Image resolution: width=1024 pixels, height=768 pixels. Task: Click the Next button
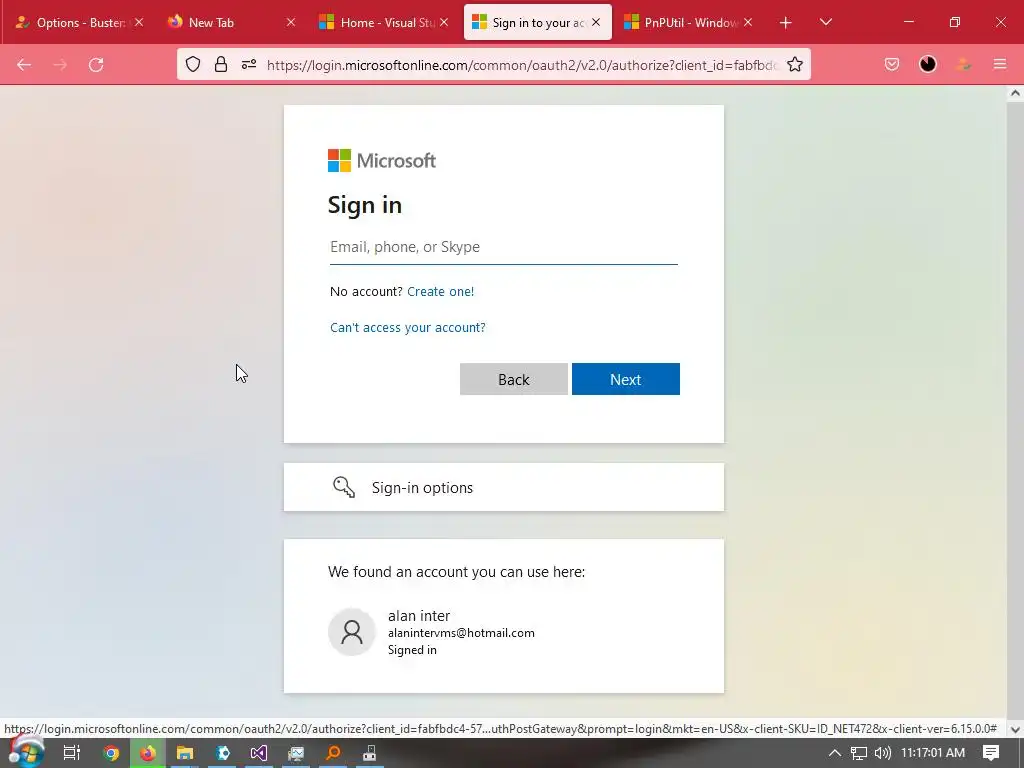click(626, 379)
